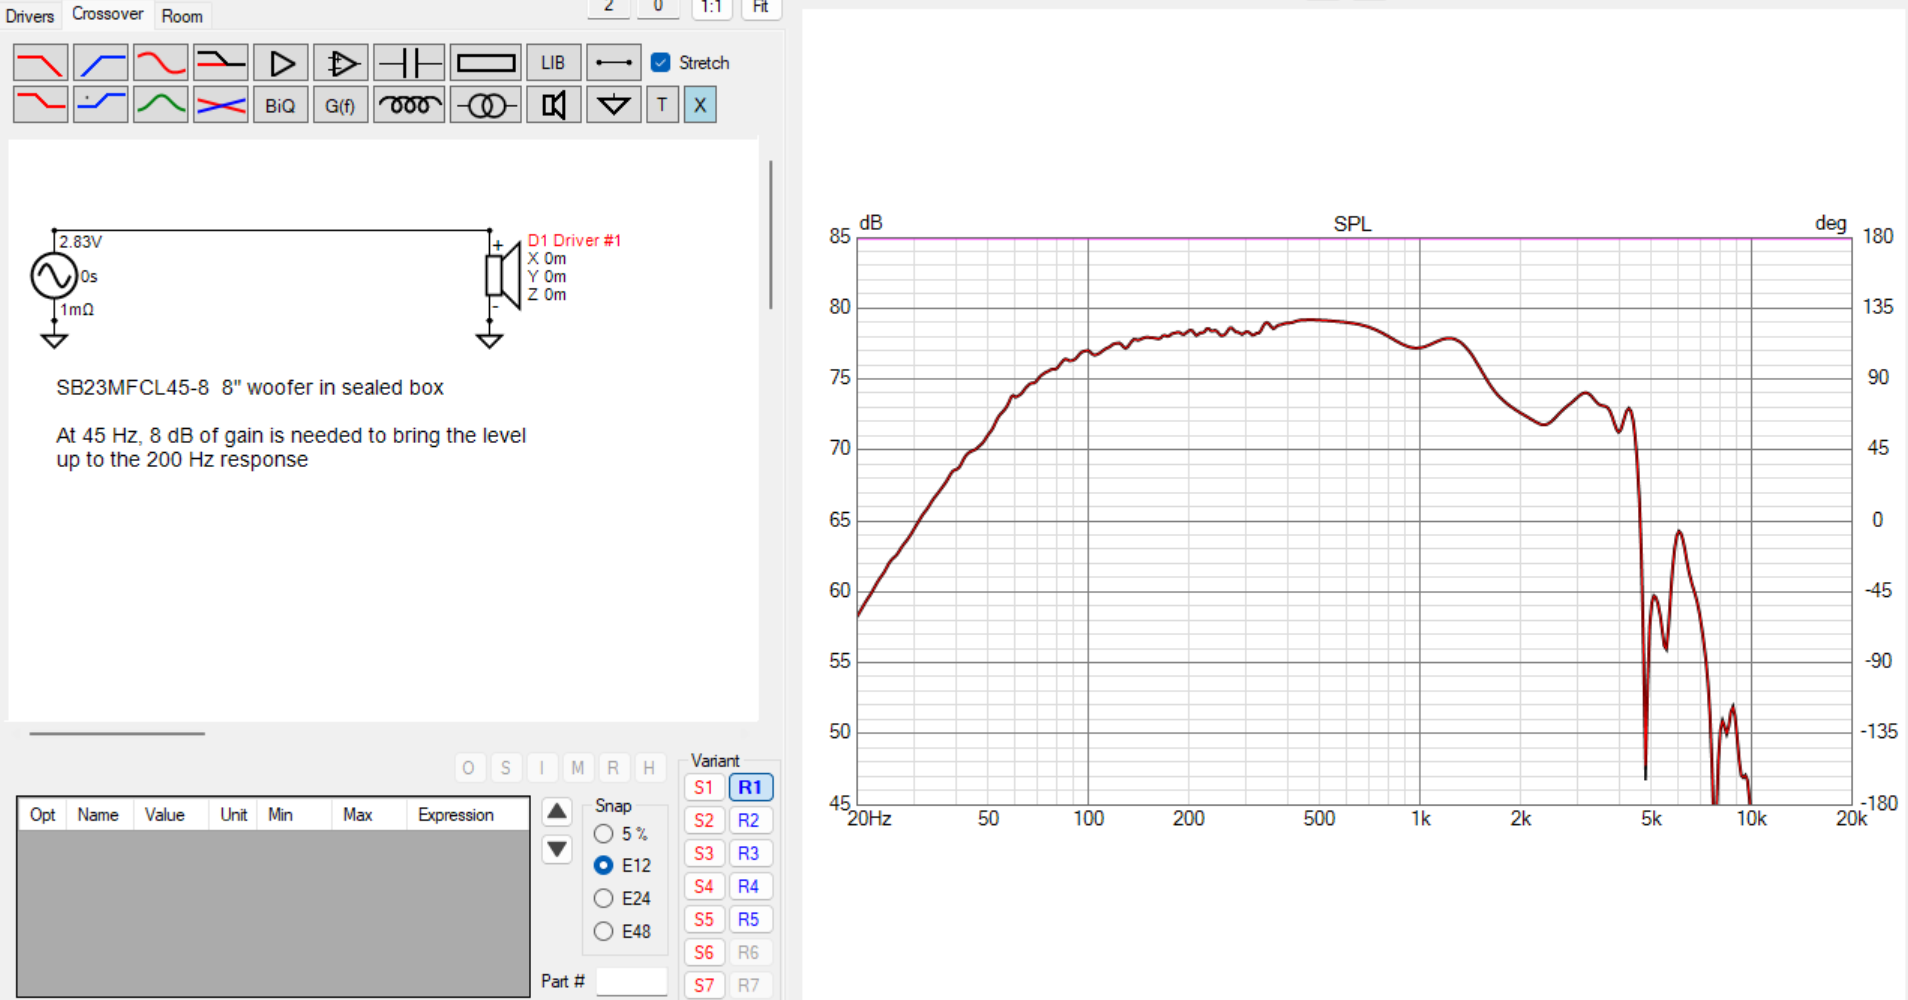
Task: Toggle the highlighted X toolbar button
Action: [700, 105]
